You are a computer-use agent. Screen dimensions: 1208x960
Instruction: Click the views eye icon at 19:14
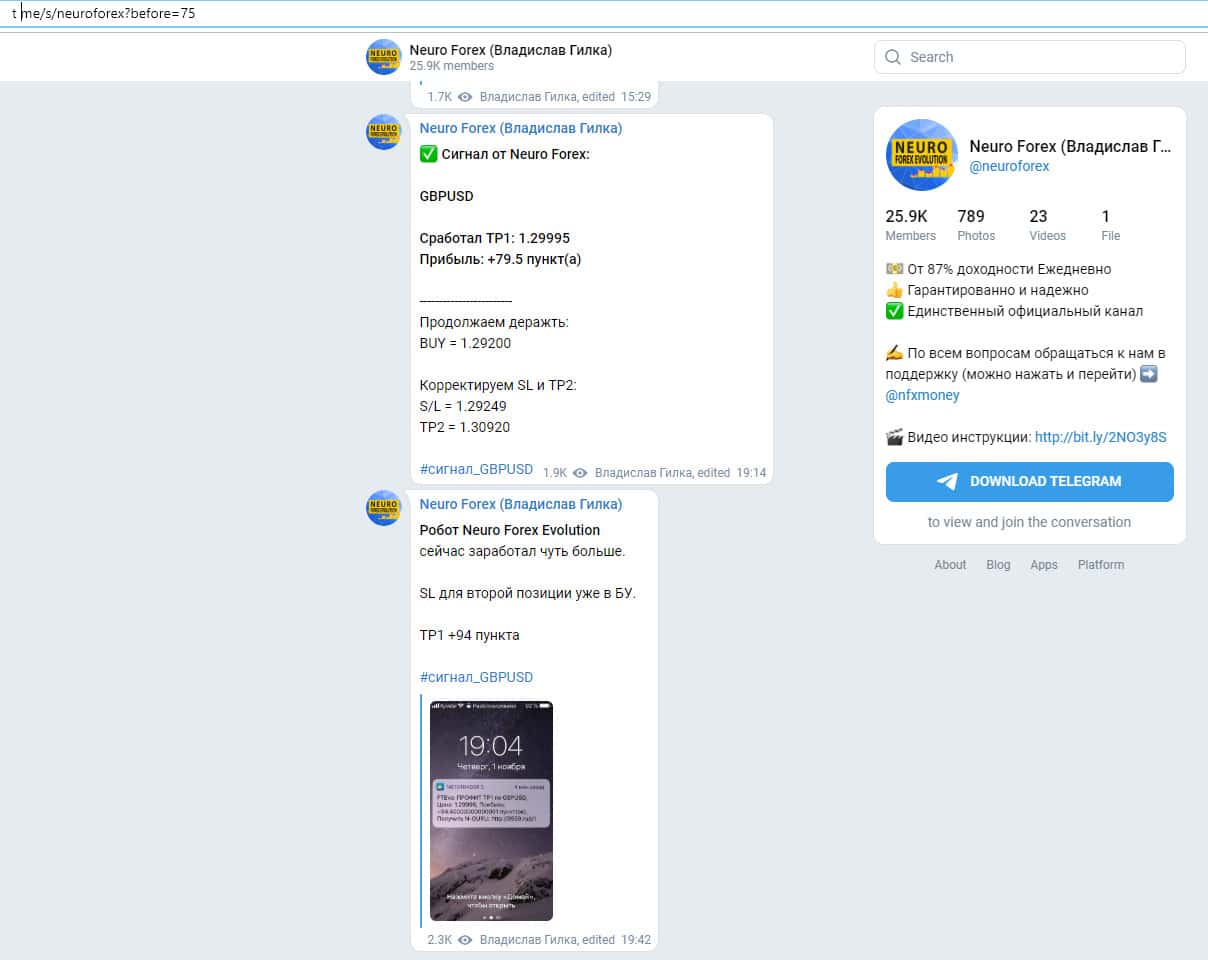pyautogui.click(x=580, y=473)
